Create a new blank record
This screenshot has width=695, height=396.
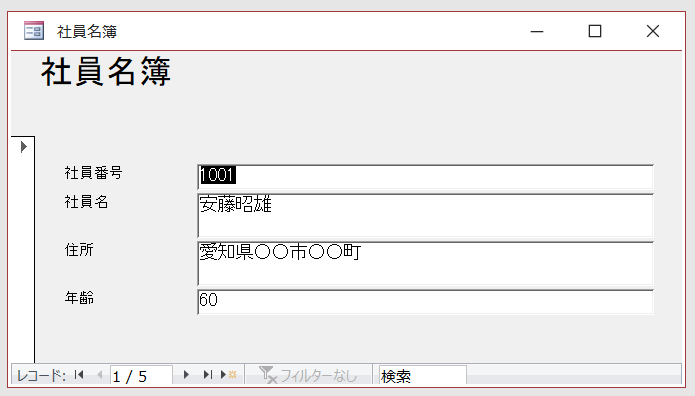pyautogui.click(x=229, y=375)
